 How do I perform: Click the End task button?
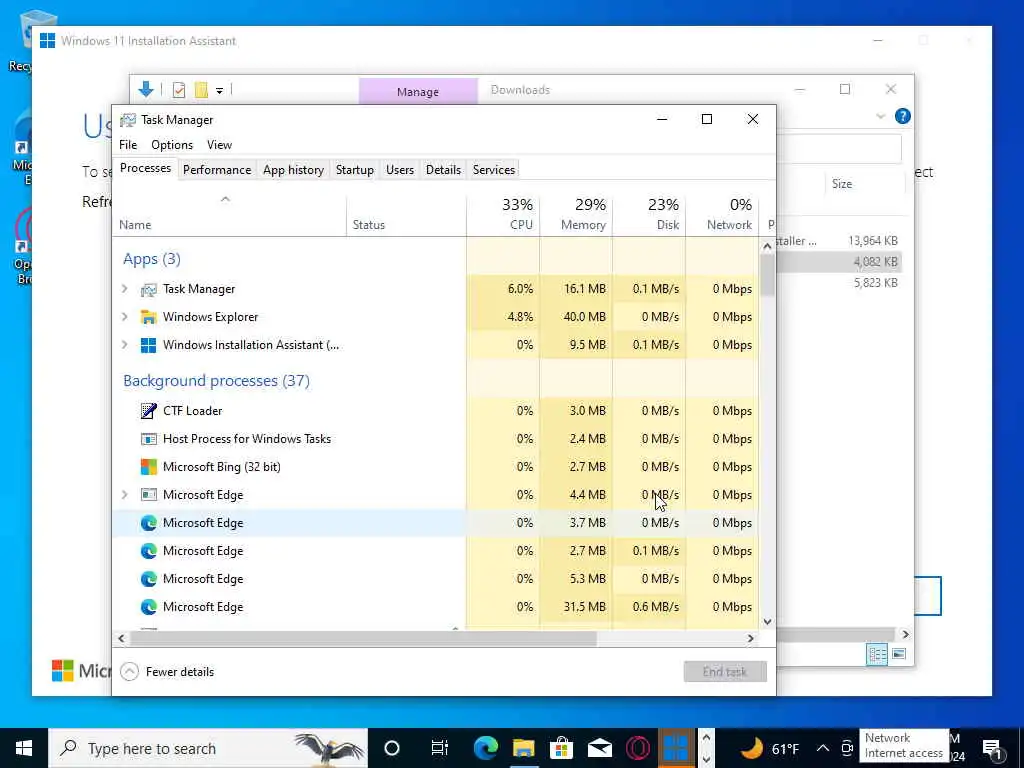(x=725, y=671)
